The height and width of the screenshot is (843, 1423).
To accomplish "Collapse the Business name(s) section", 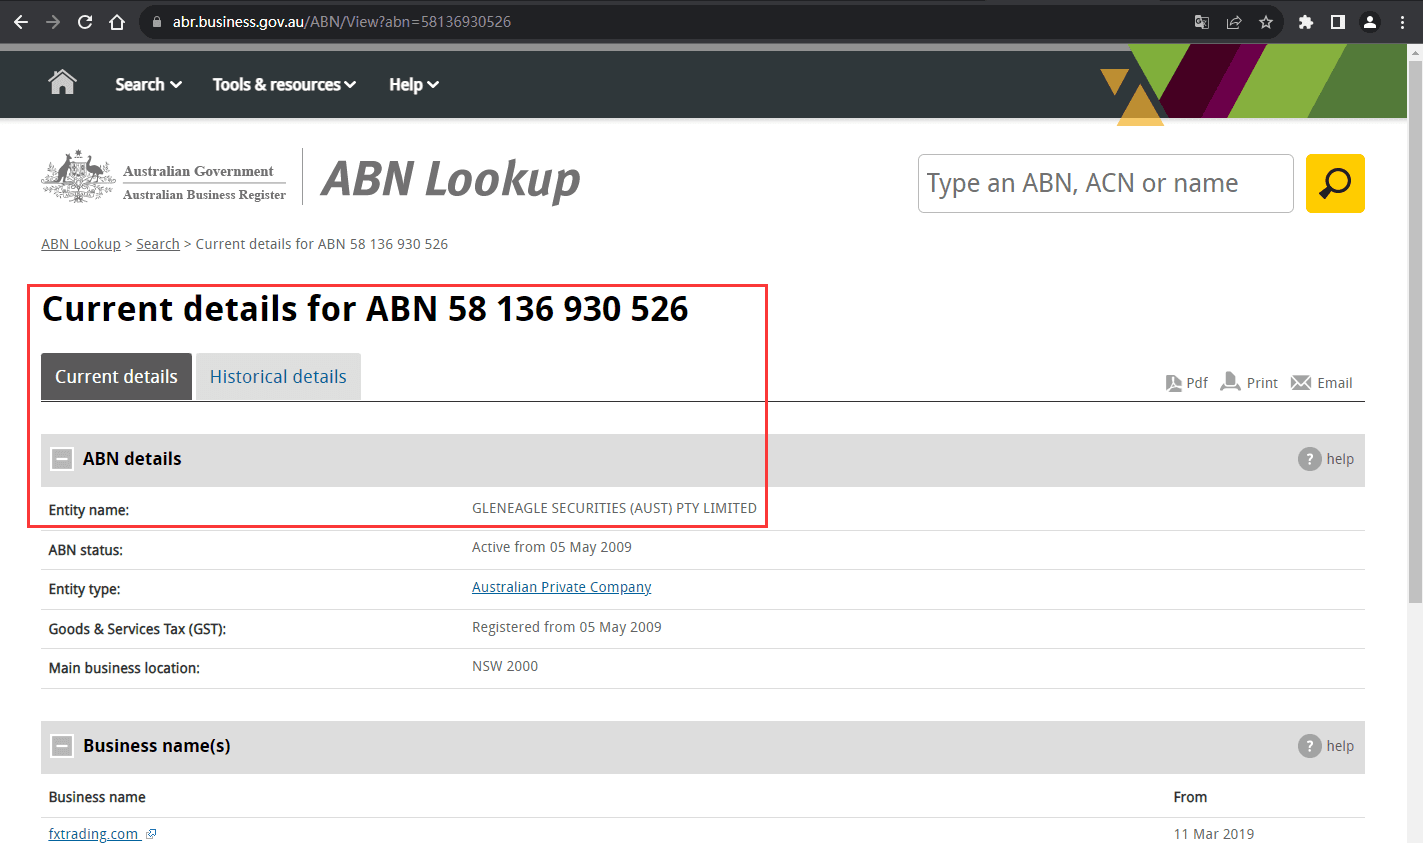I will point(62,746).
